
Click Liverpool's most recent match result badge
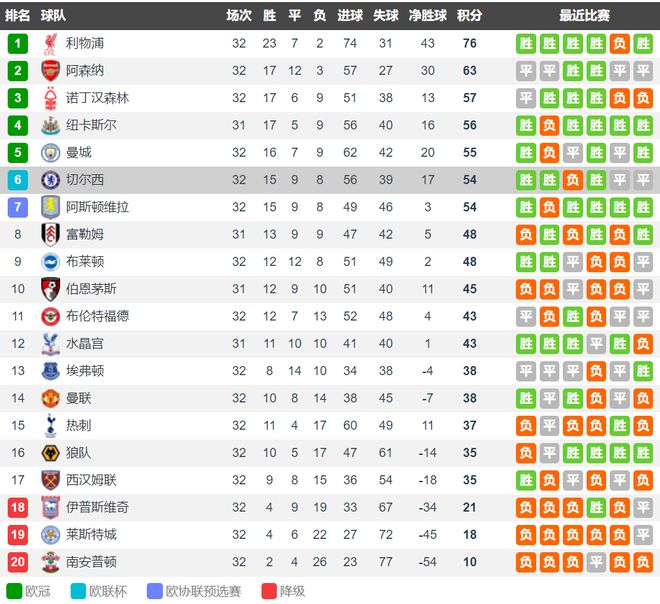click(526, 43)
